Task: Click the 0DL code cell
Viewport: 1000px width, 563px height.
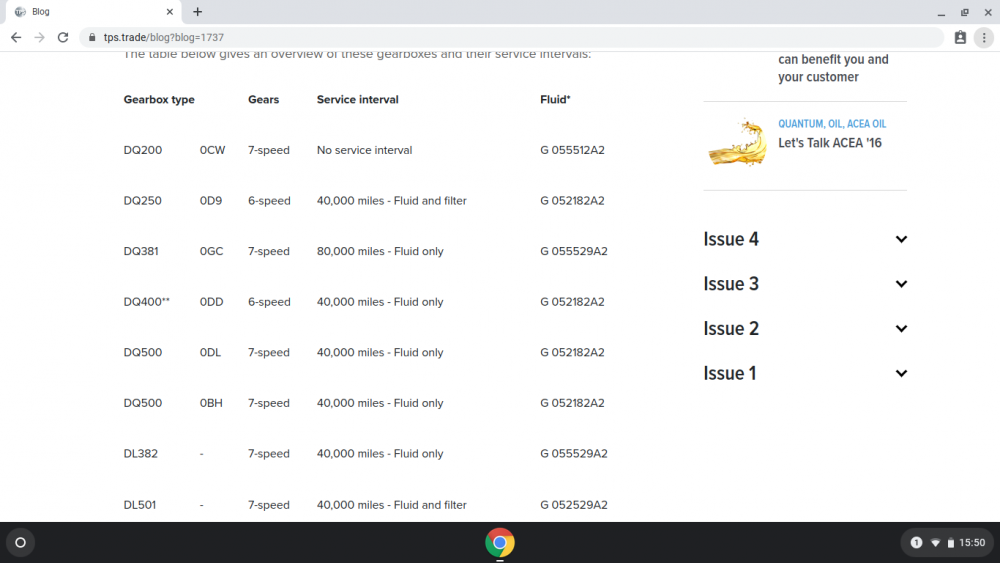Action: click(210, 352)
